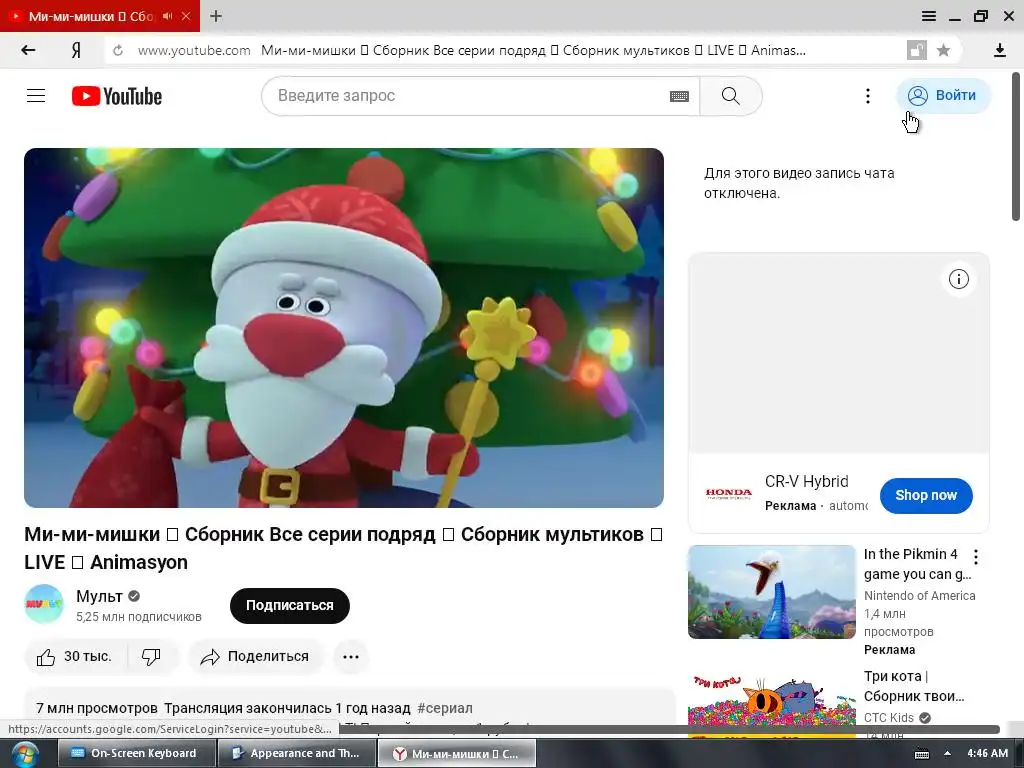Open YouTube settings three-dot menu

[867, 96]
